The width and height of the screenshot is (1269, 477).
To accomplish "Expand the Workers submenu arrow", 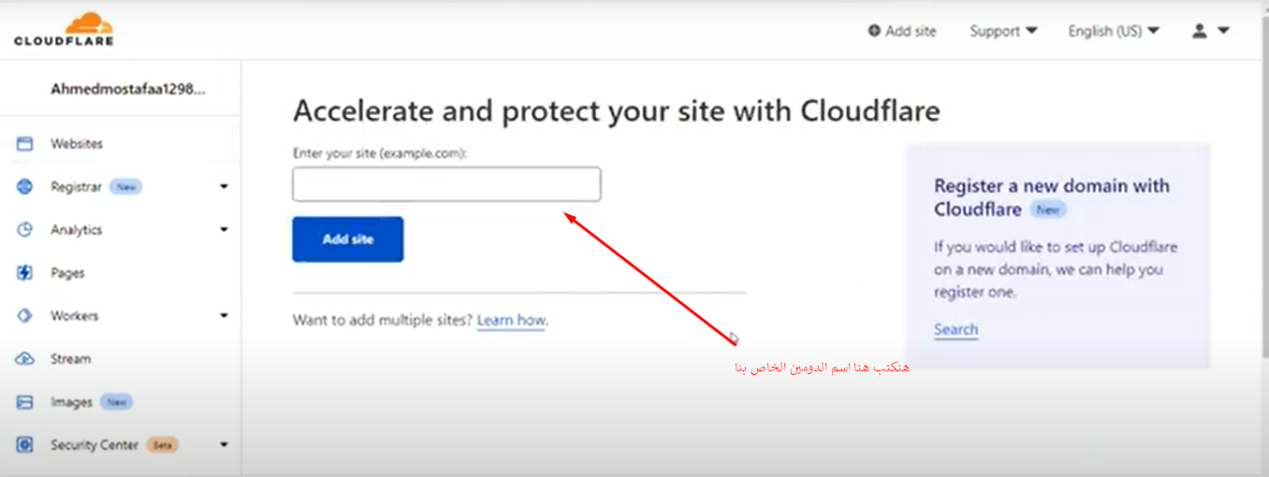I will tap(224, 316).
